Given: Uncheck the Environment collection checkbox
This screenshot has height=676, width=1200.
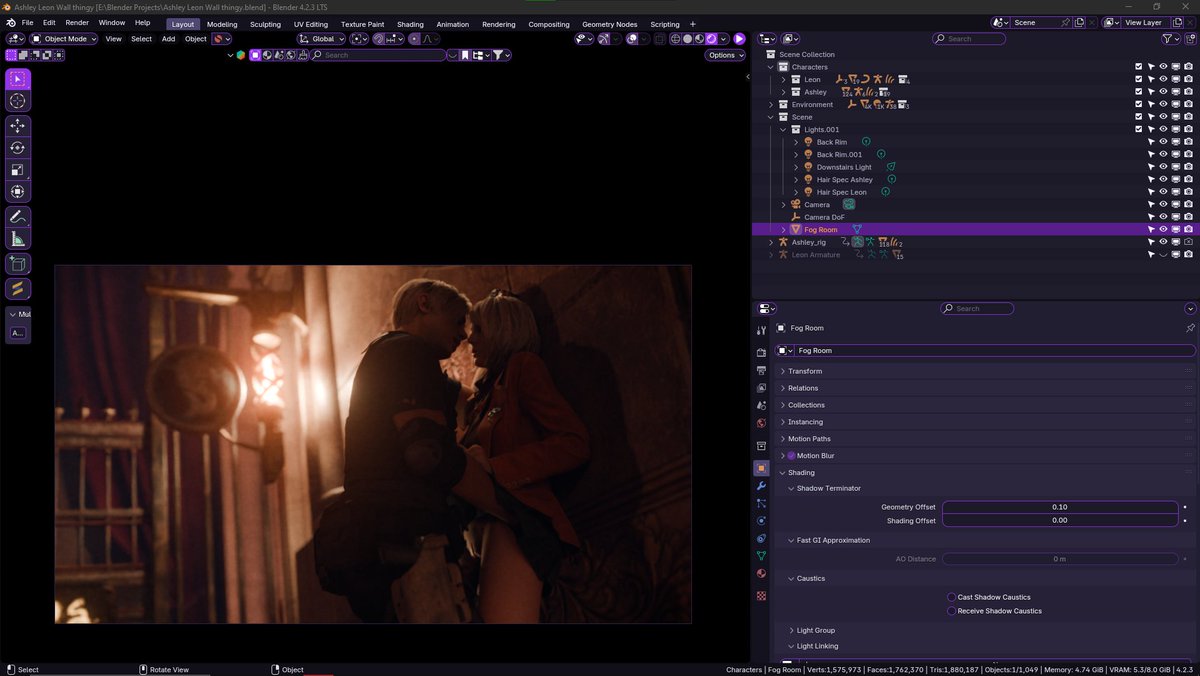Looking at the screenshot, I should click(x=1138, y=104).
